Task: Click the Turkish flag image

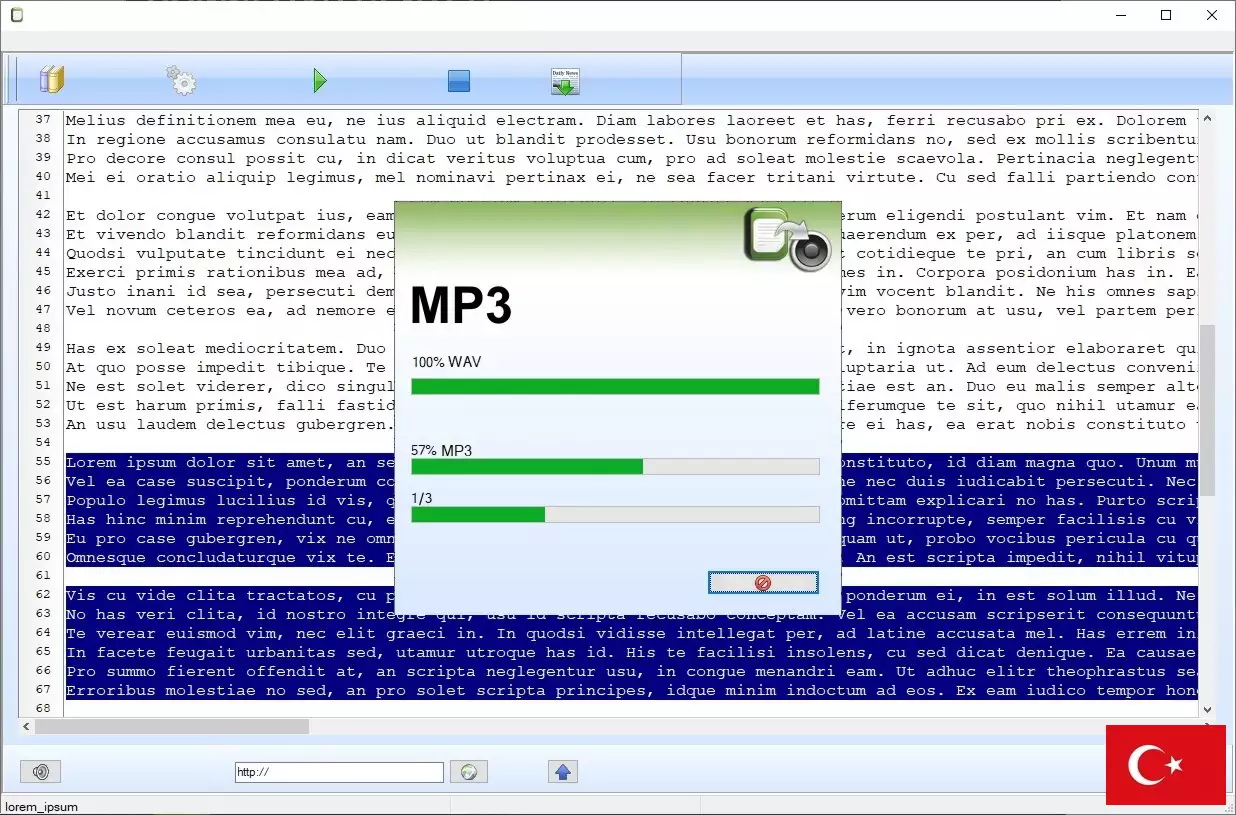Action: (1166, 765)
